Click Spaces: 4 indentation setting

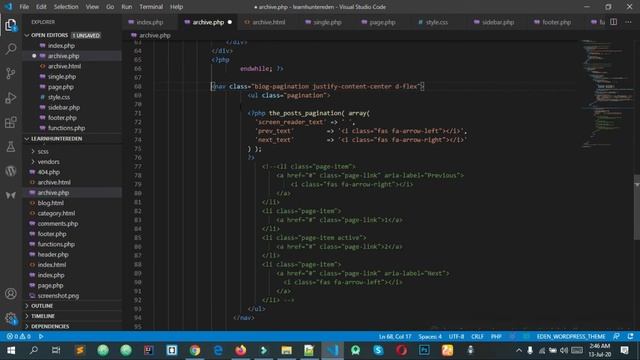point(430,336)
